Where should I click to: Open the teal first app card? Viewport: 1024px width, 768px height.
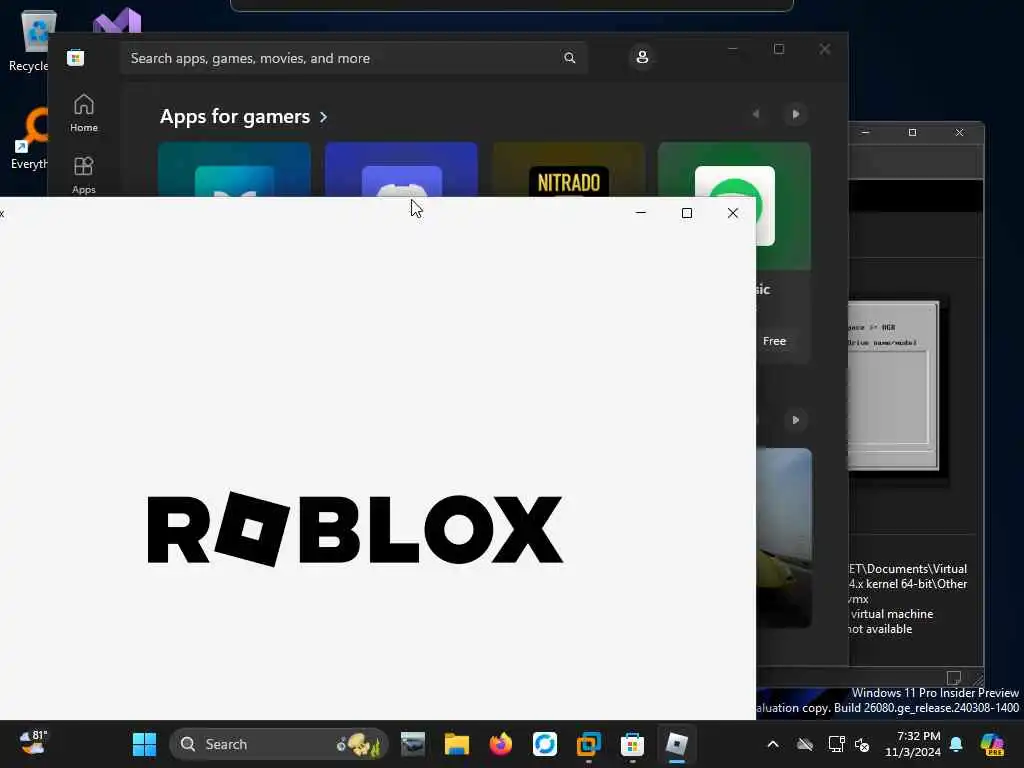pos(234,169)
